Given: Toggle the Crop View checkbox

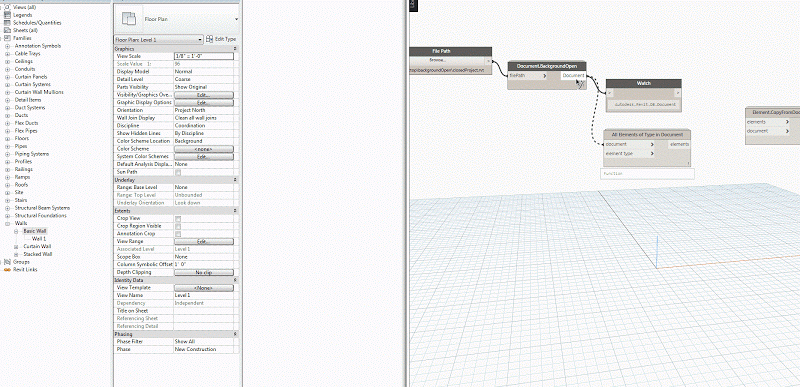Looking at the screenshot, I should click(x=178, y=218).
